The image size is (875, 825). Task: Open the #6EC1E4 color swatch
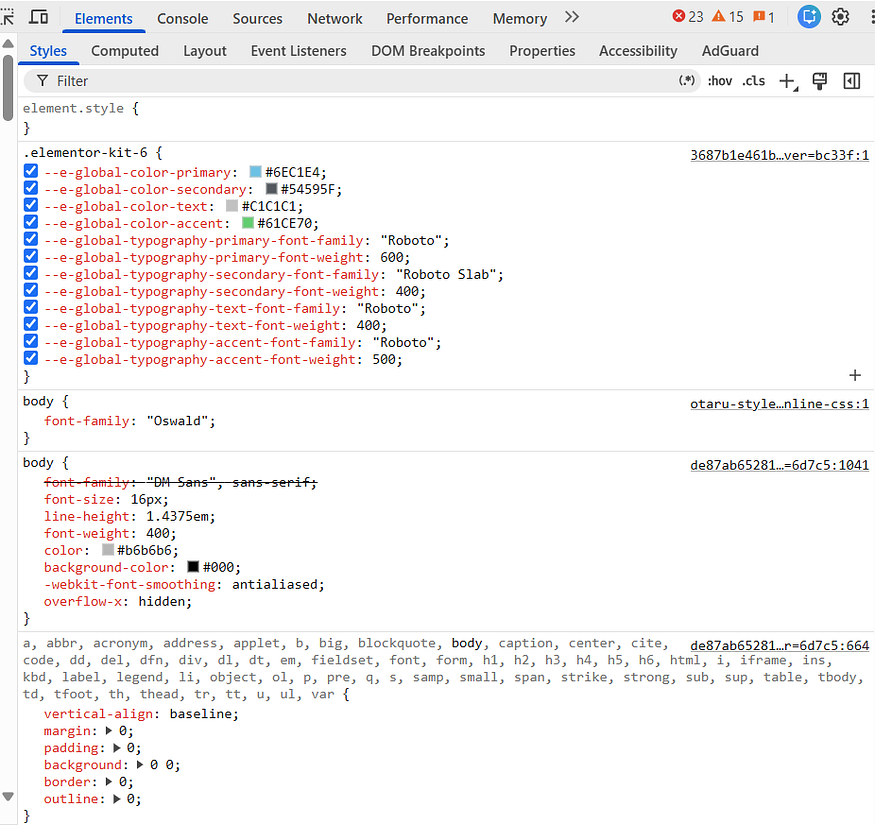click(256, 172)
